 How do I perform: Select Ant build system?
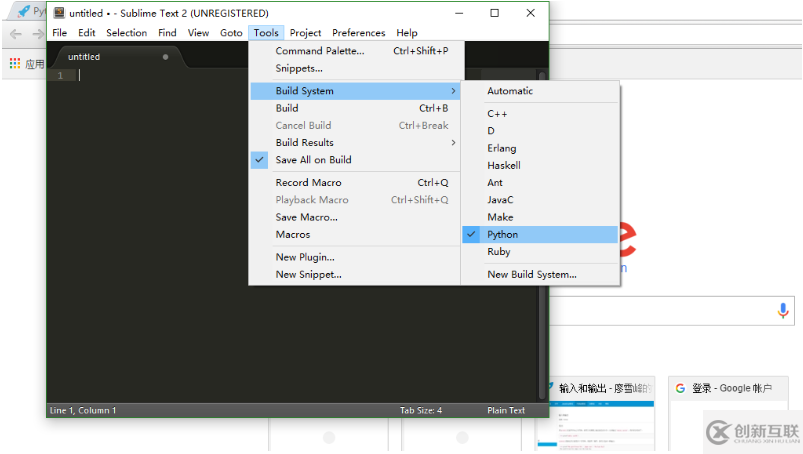tap(540, 182)
